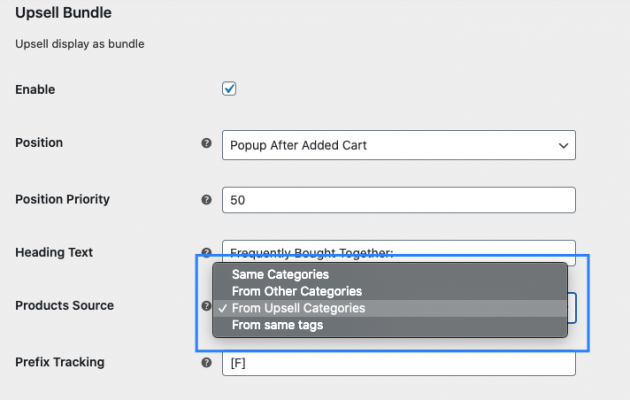
Task: Click the Position Priority label text
Action: 62,199
